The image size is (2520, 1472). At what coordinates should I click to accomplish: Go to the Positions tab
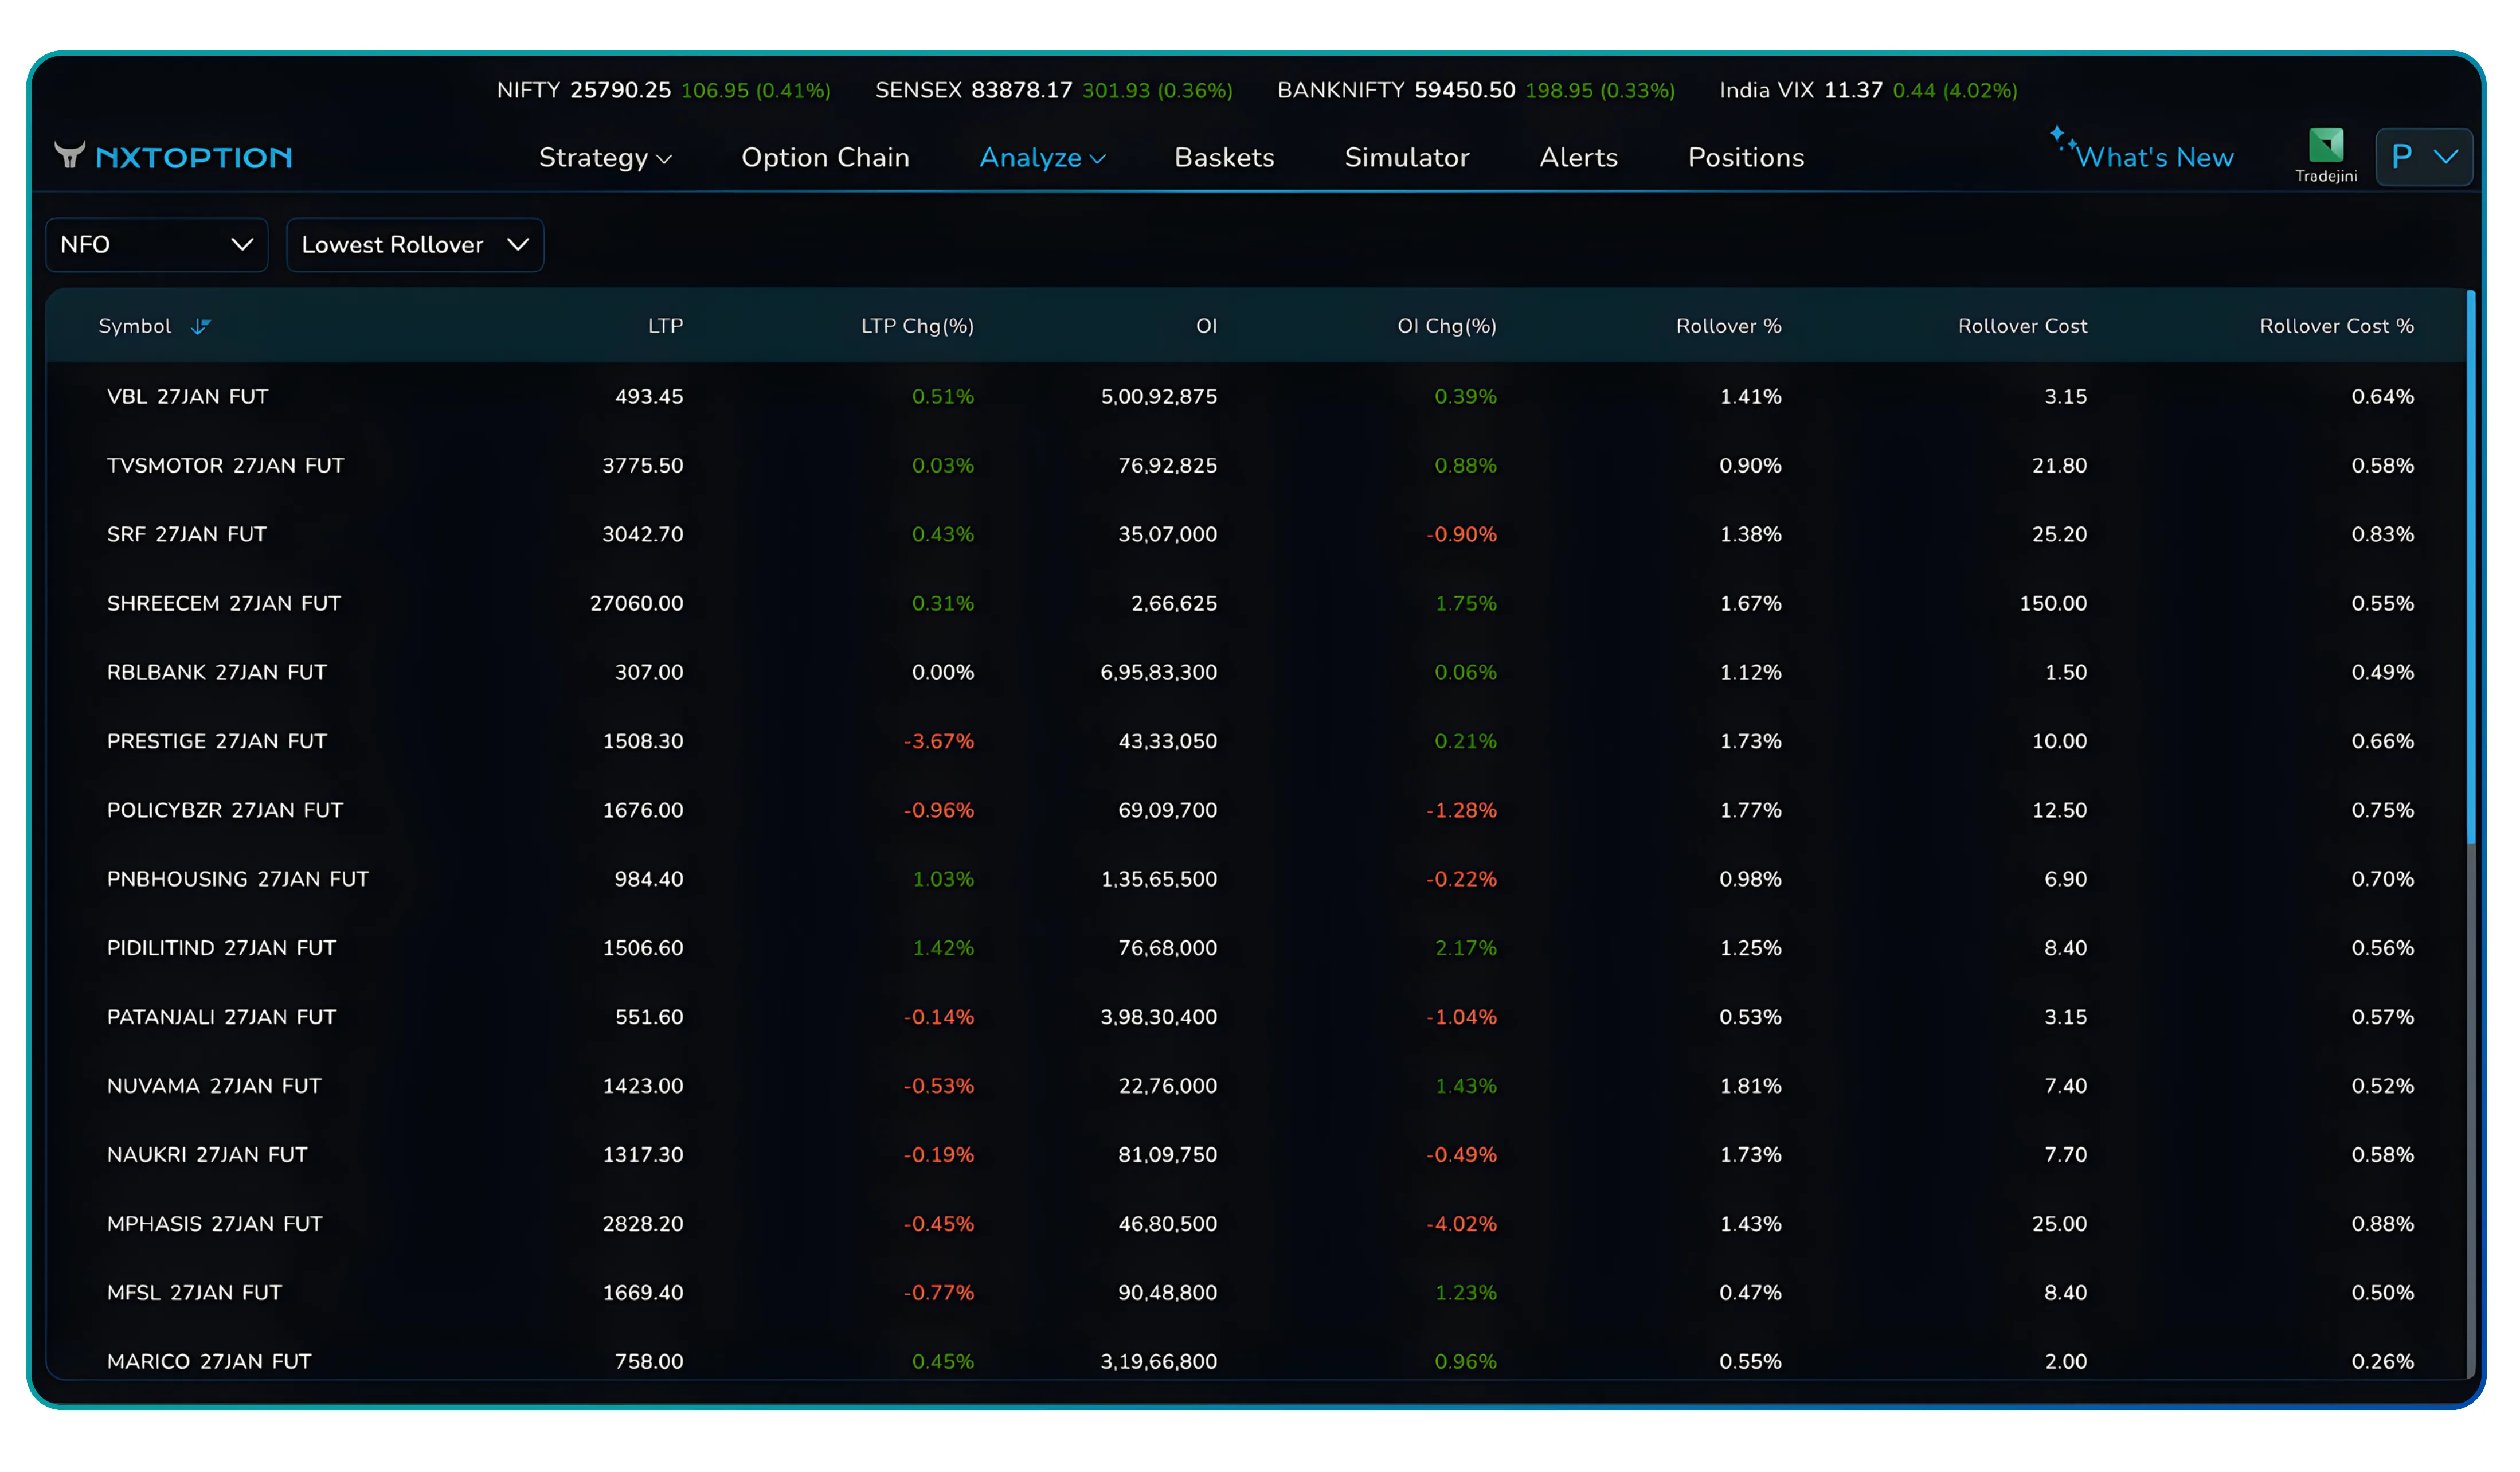click(x=1745, y=157)
